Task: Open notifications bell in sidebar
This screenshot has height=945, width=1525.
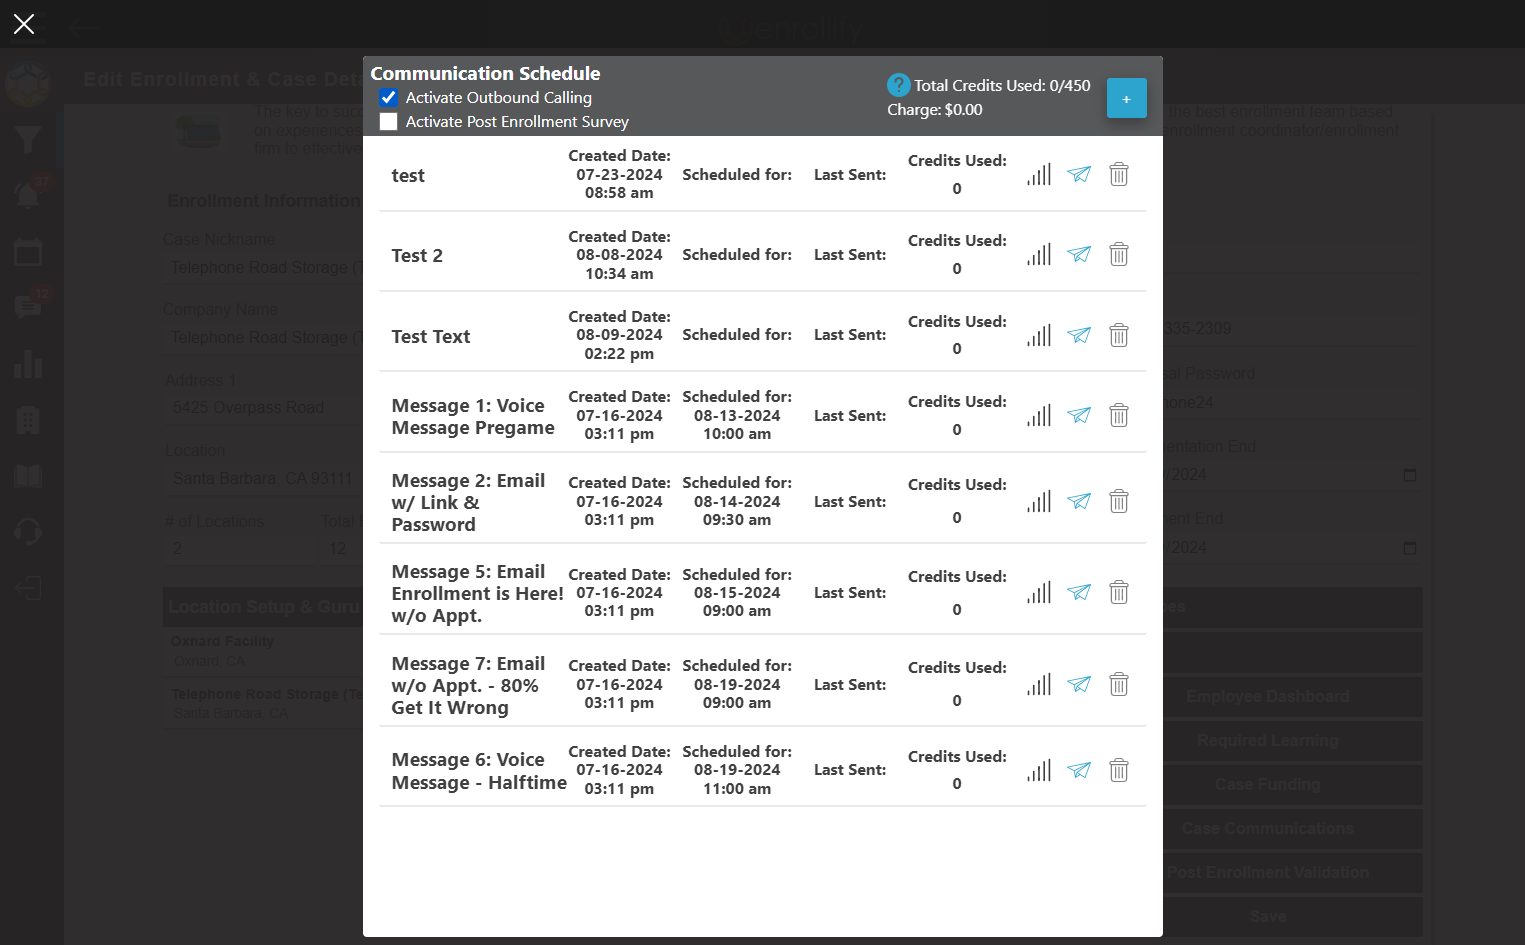Action: pyautogui.click(x=28, y=194)
